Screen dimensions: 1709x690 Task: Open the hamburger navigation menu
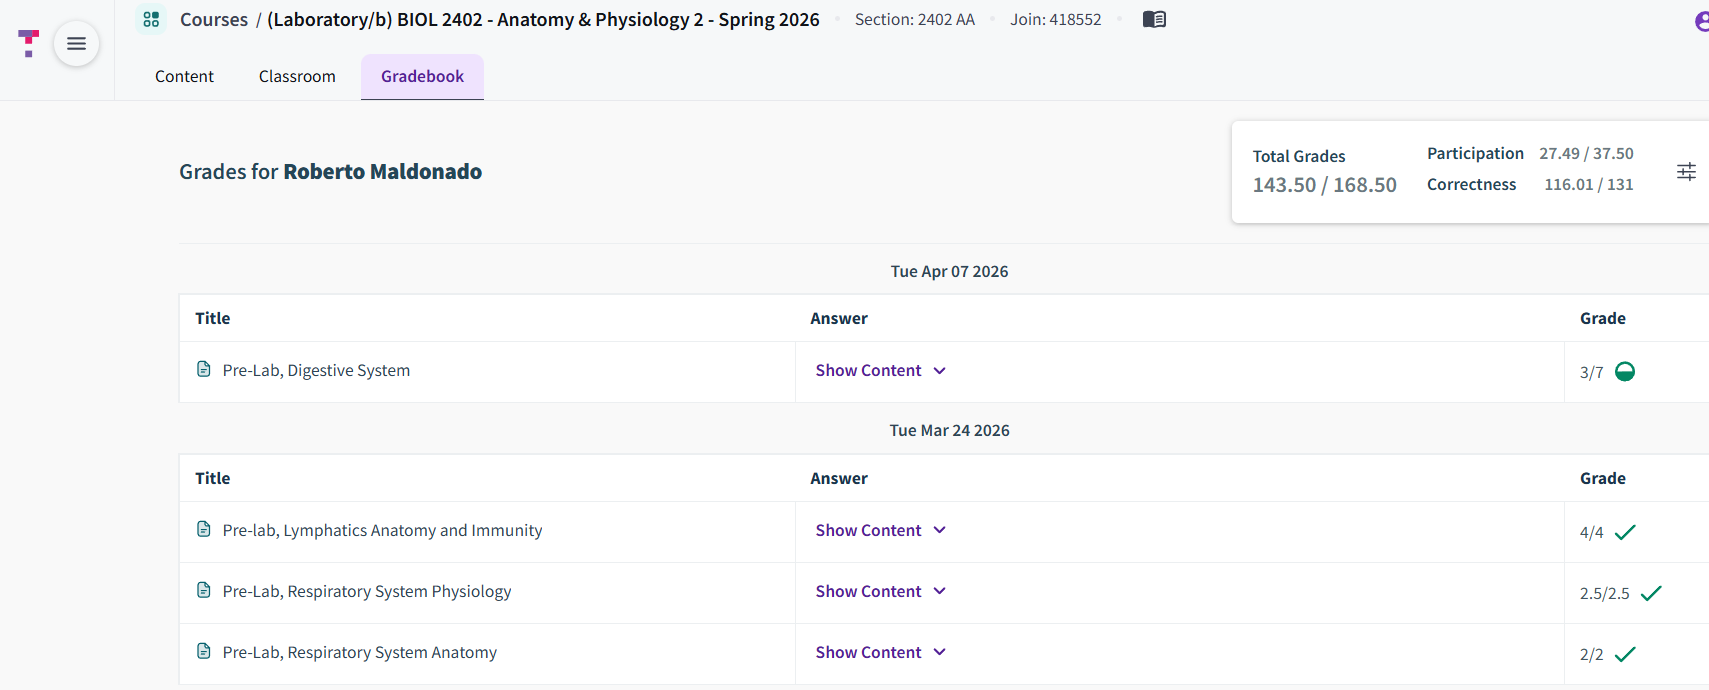(76, 44)
